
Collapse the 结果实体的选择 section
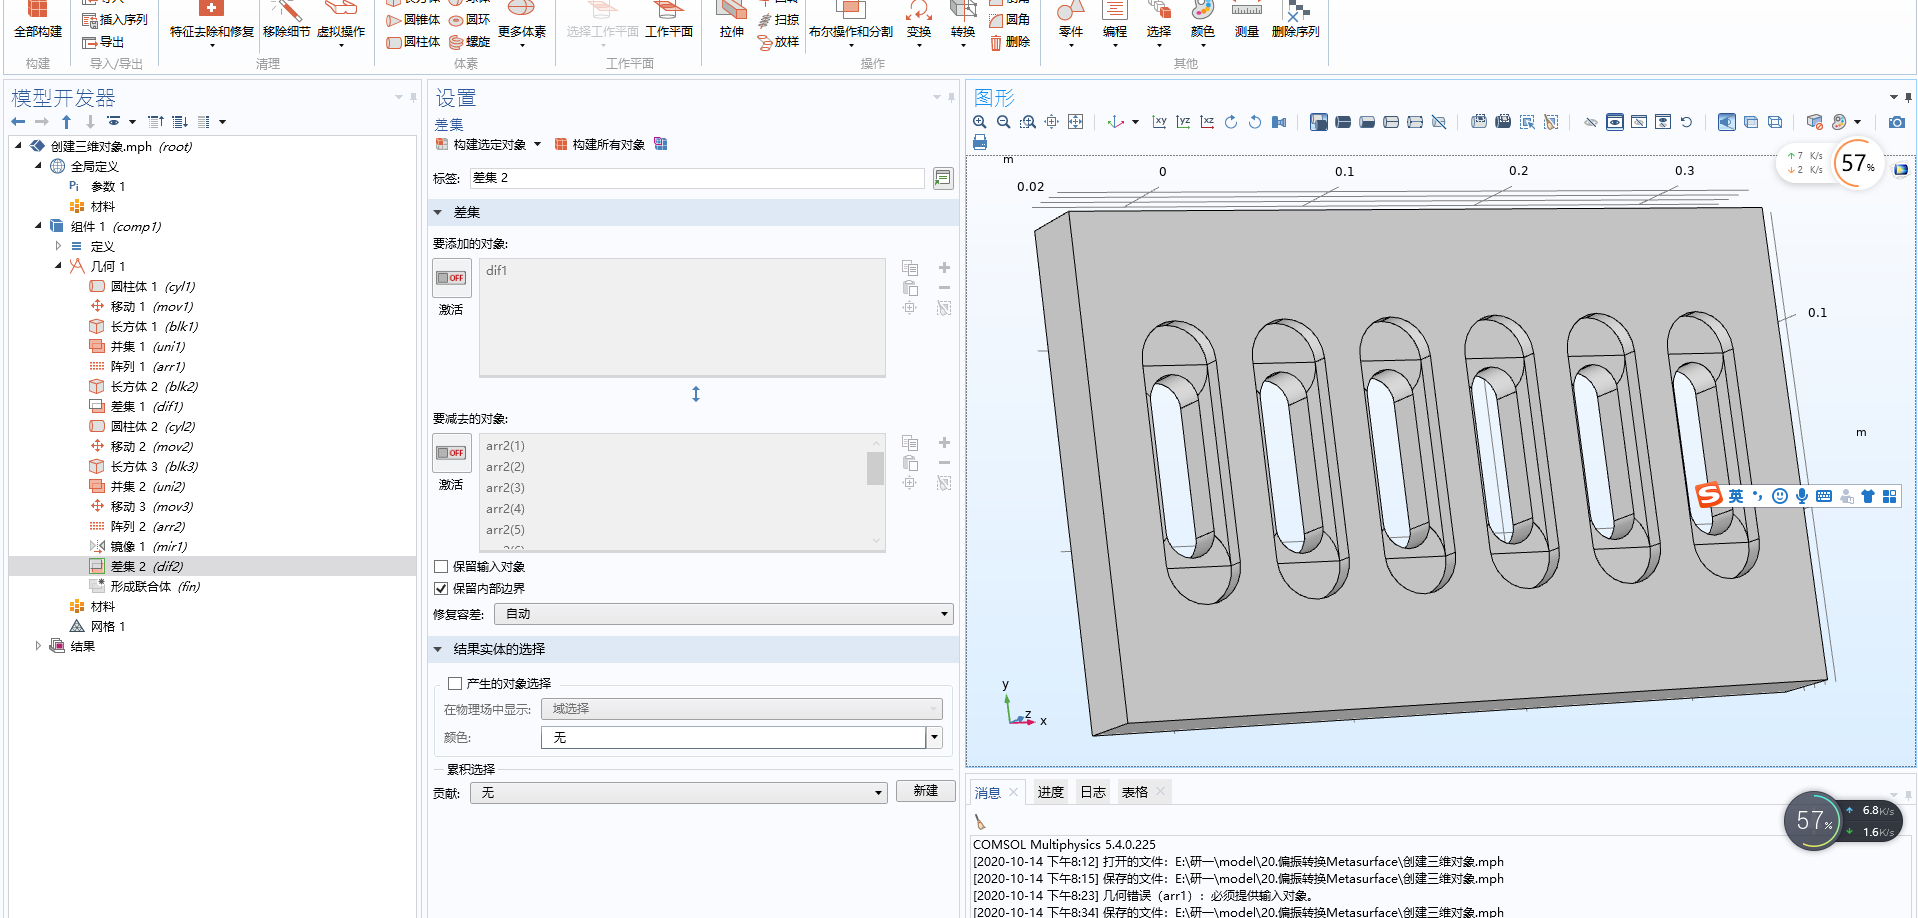pos(694,649)
